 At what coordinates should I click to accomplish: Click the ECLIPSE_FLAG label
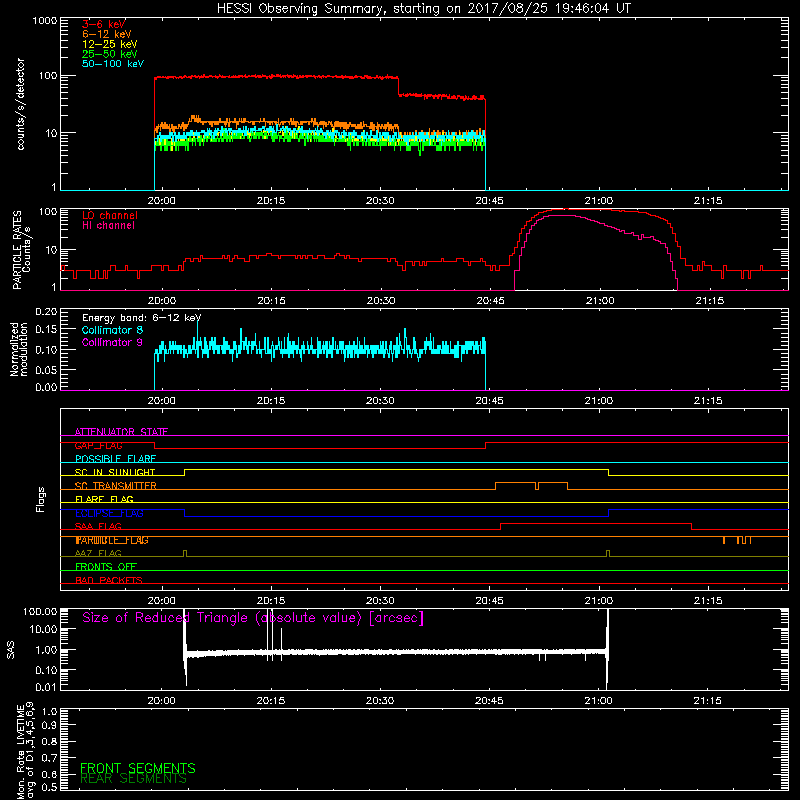coord(109,513)
